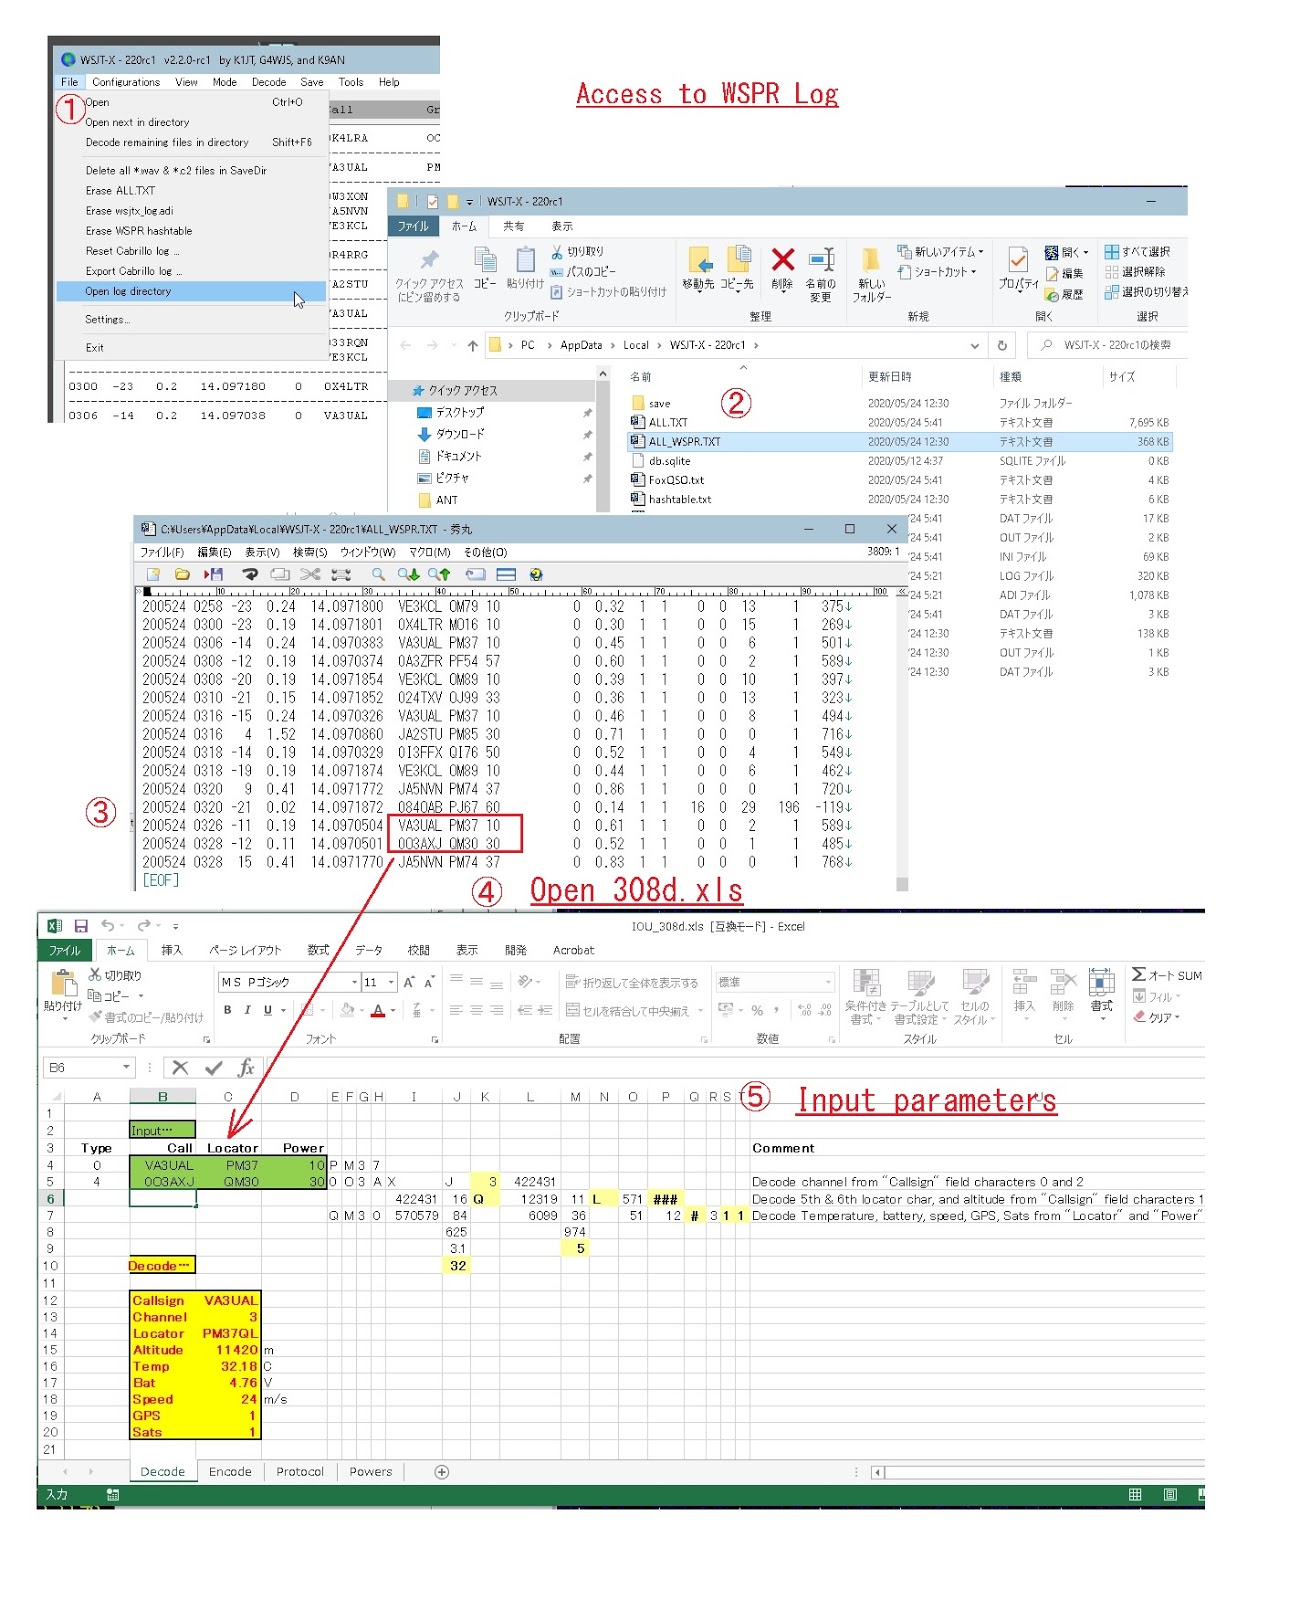Open the New item dropdown in Explorer
The width and height of the screenshot is (1300, 1600).
tap(940, 252)
